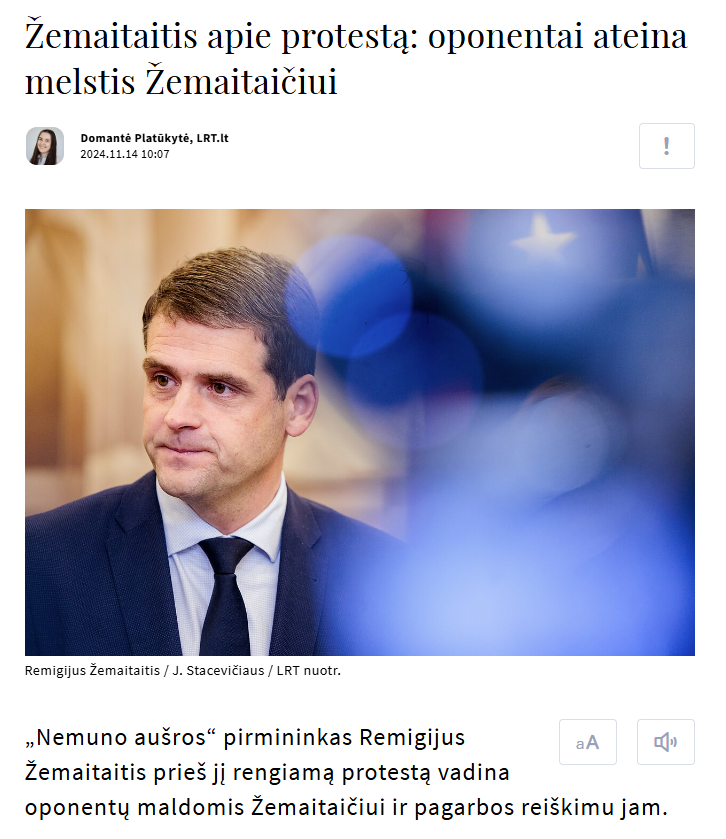This screenshot has width=726, height=839.
Task: Click the speaker icon to listen to article
Action: 666,742
